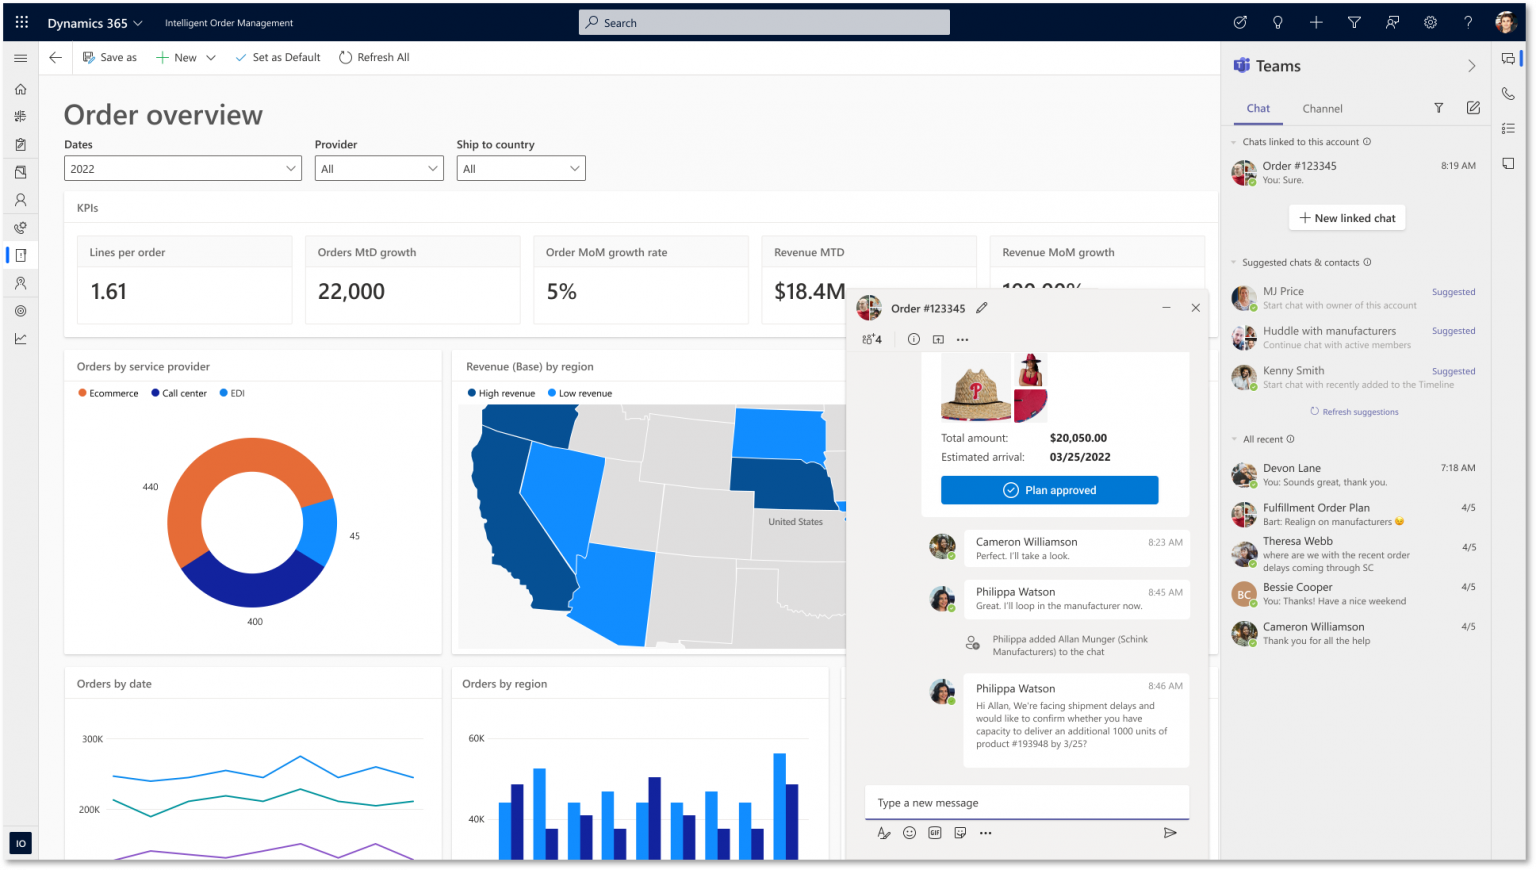Click the Plan approved button
This screenshot has width=1536, height=870.
(x=1049, y=490)
